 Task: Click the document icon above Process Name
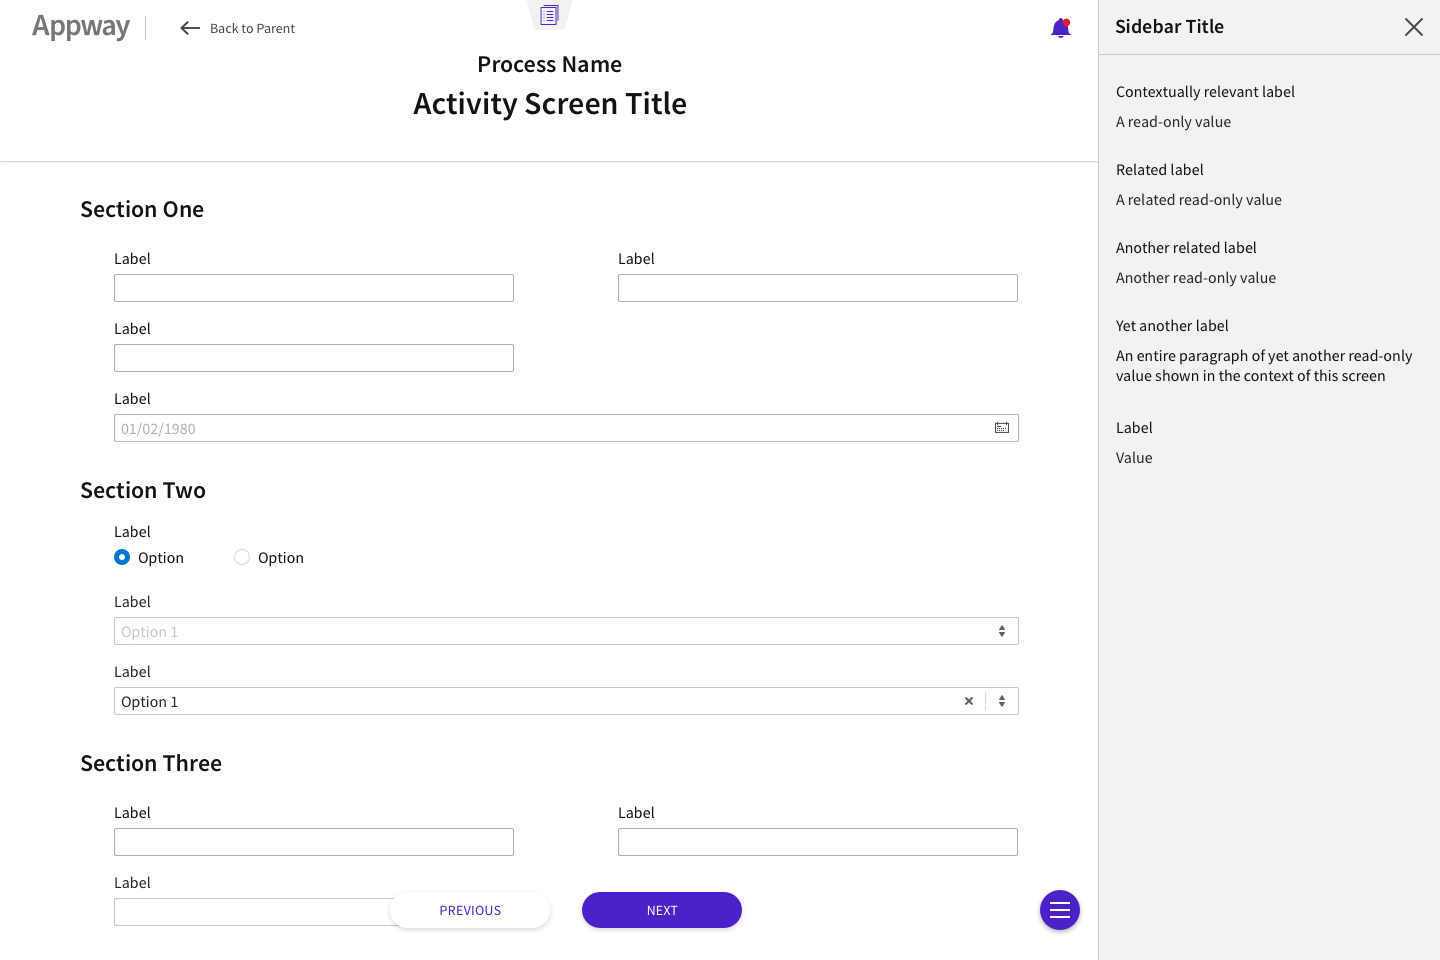[x=549, y=15]
